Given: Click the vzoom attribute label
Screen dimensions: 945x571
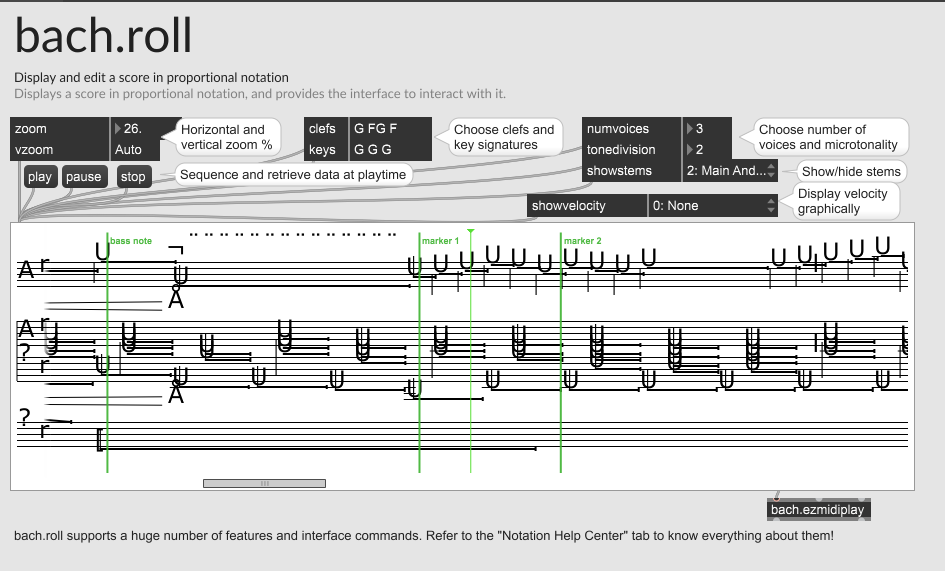Looking at the screenshot, I should [x=34, y=150].
